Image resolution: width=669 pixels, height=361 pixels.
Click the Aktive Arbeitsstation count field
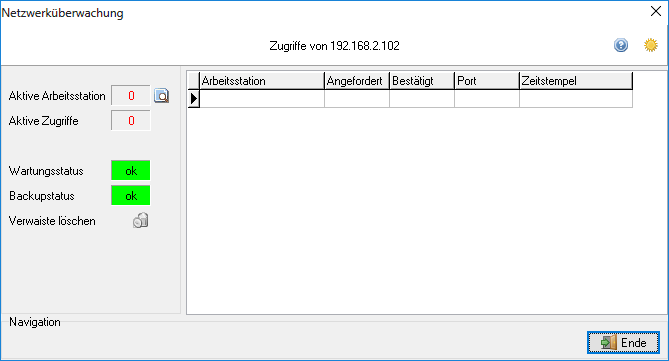point(131,96)
